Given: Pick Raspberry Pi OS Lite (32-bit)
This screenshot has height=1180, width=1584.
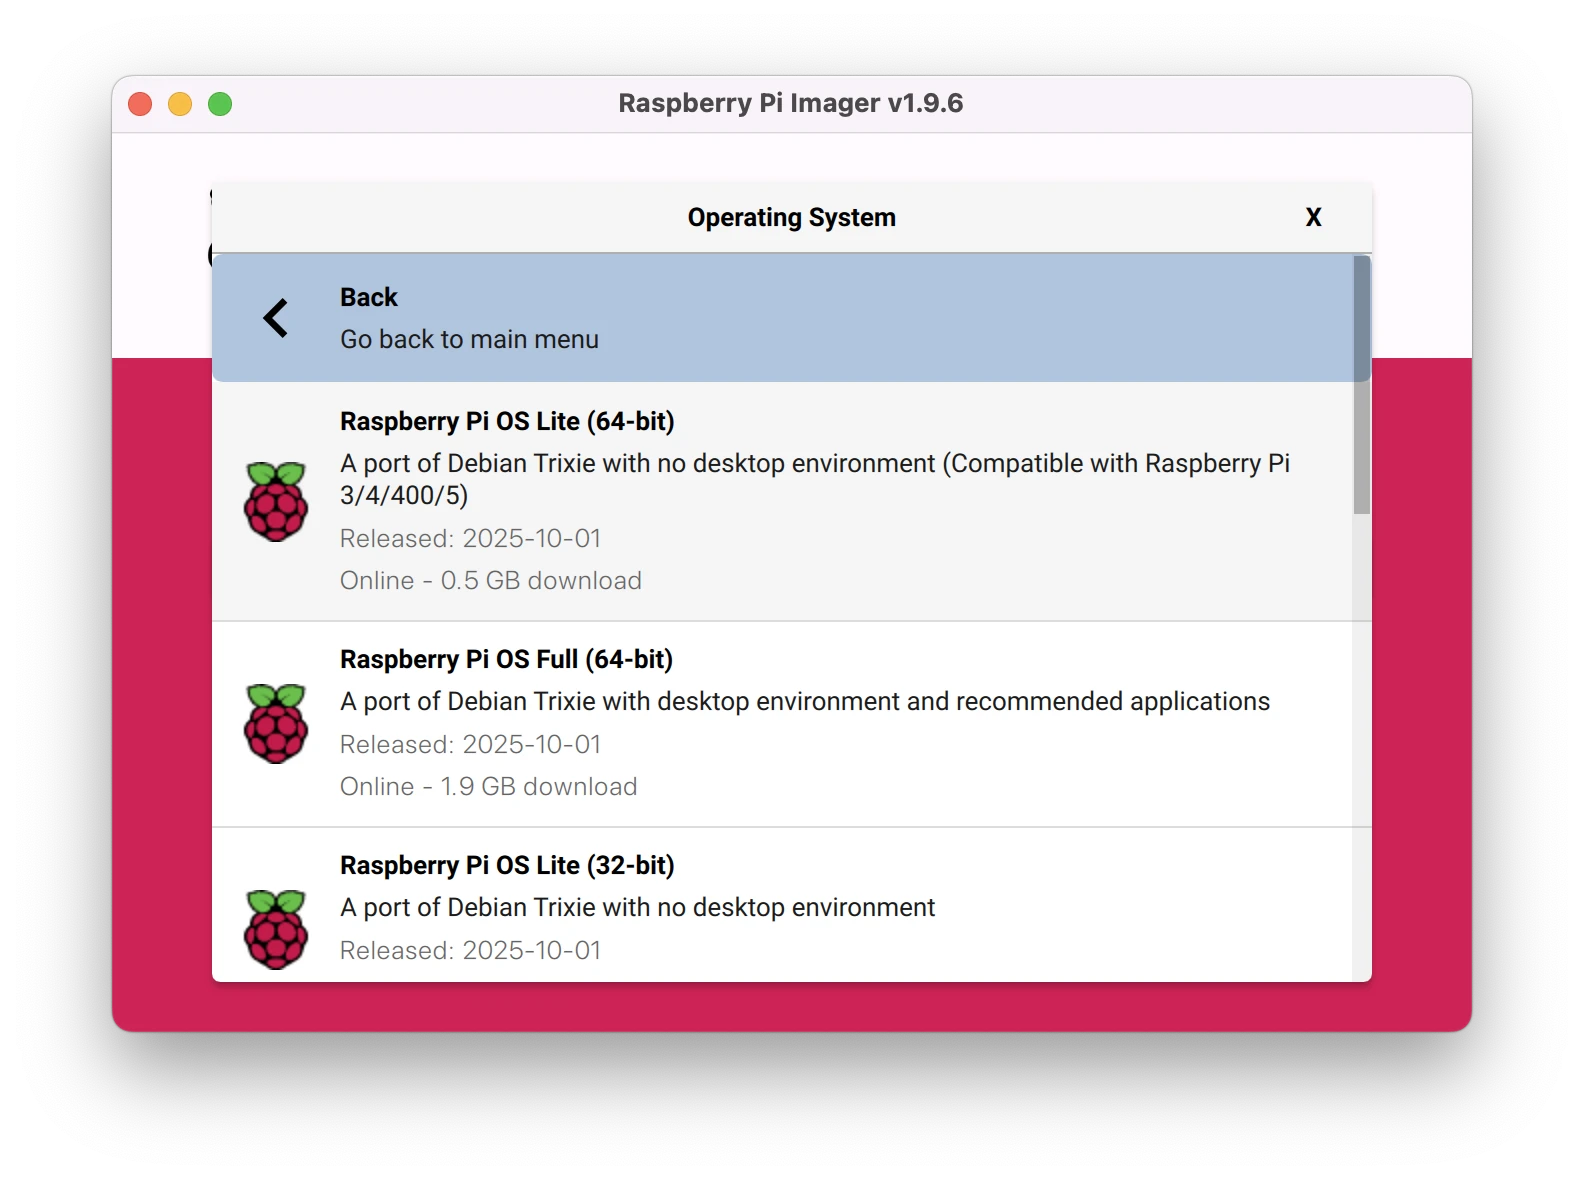Looking at the screenshot, I should click(782, 905).
